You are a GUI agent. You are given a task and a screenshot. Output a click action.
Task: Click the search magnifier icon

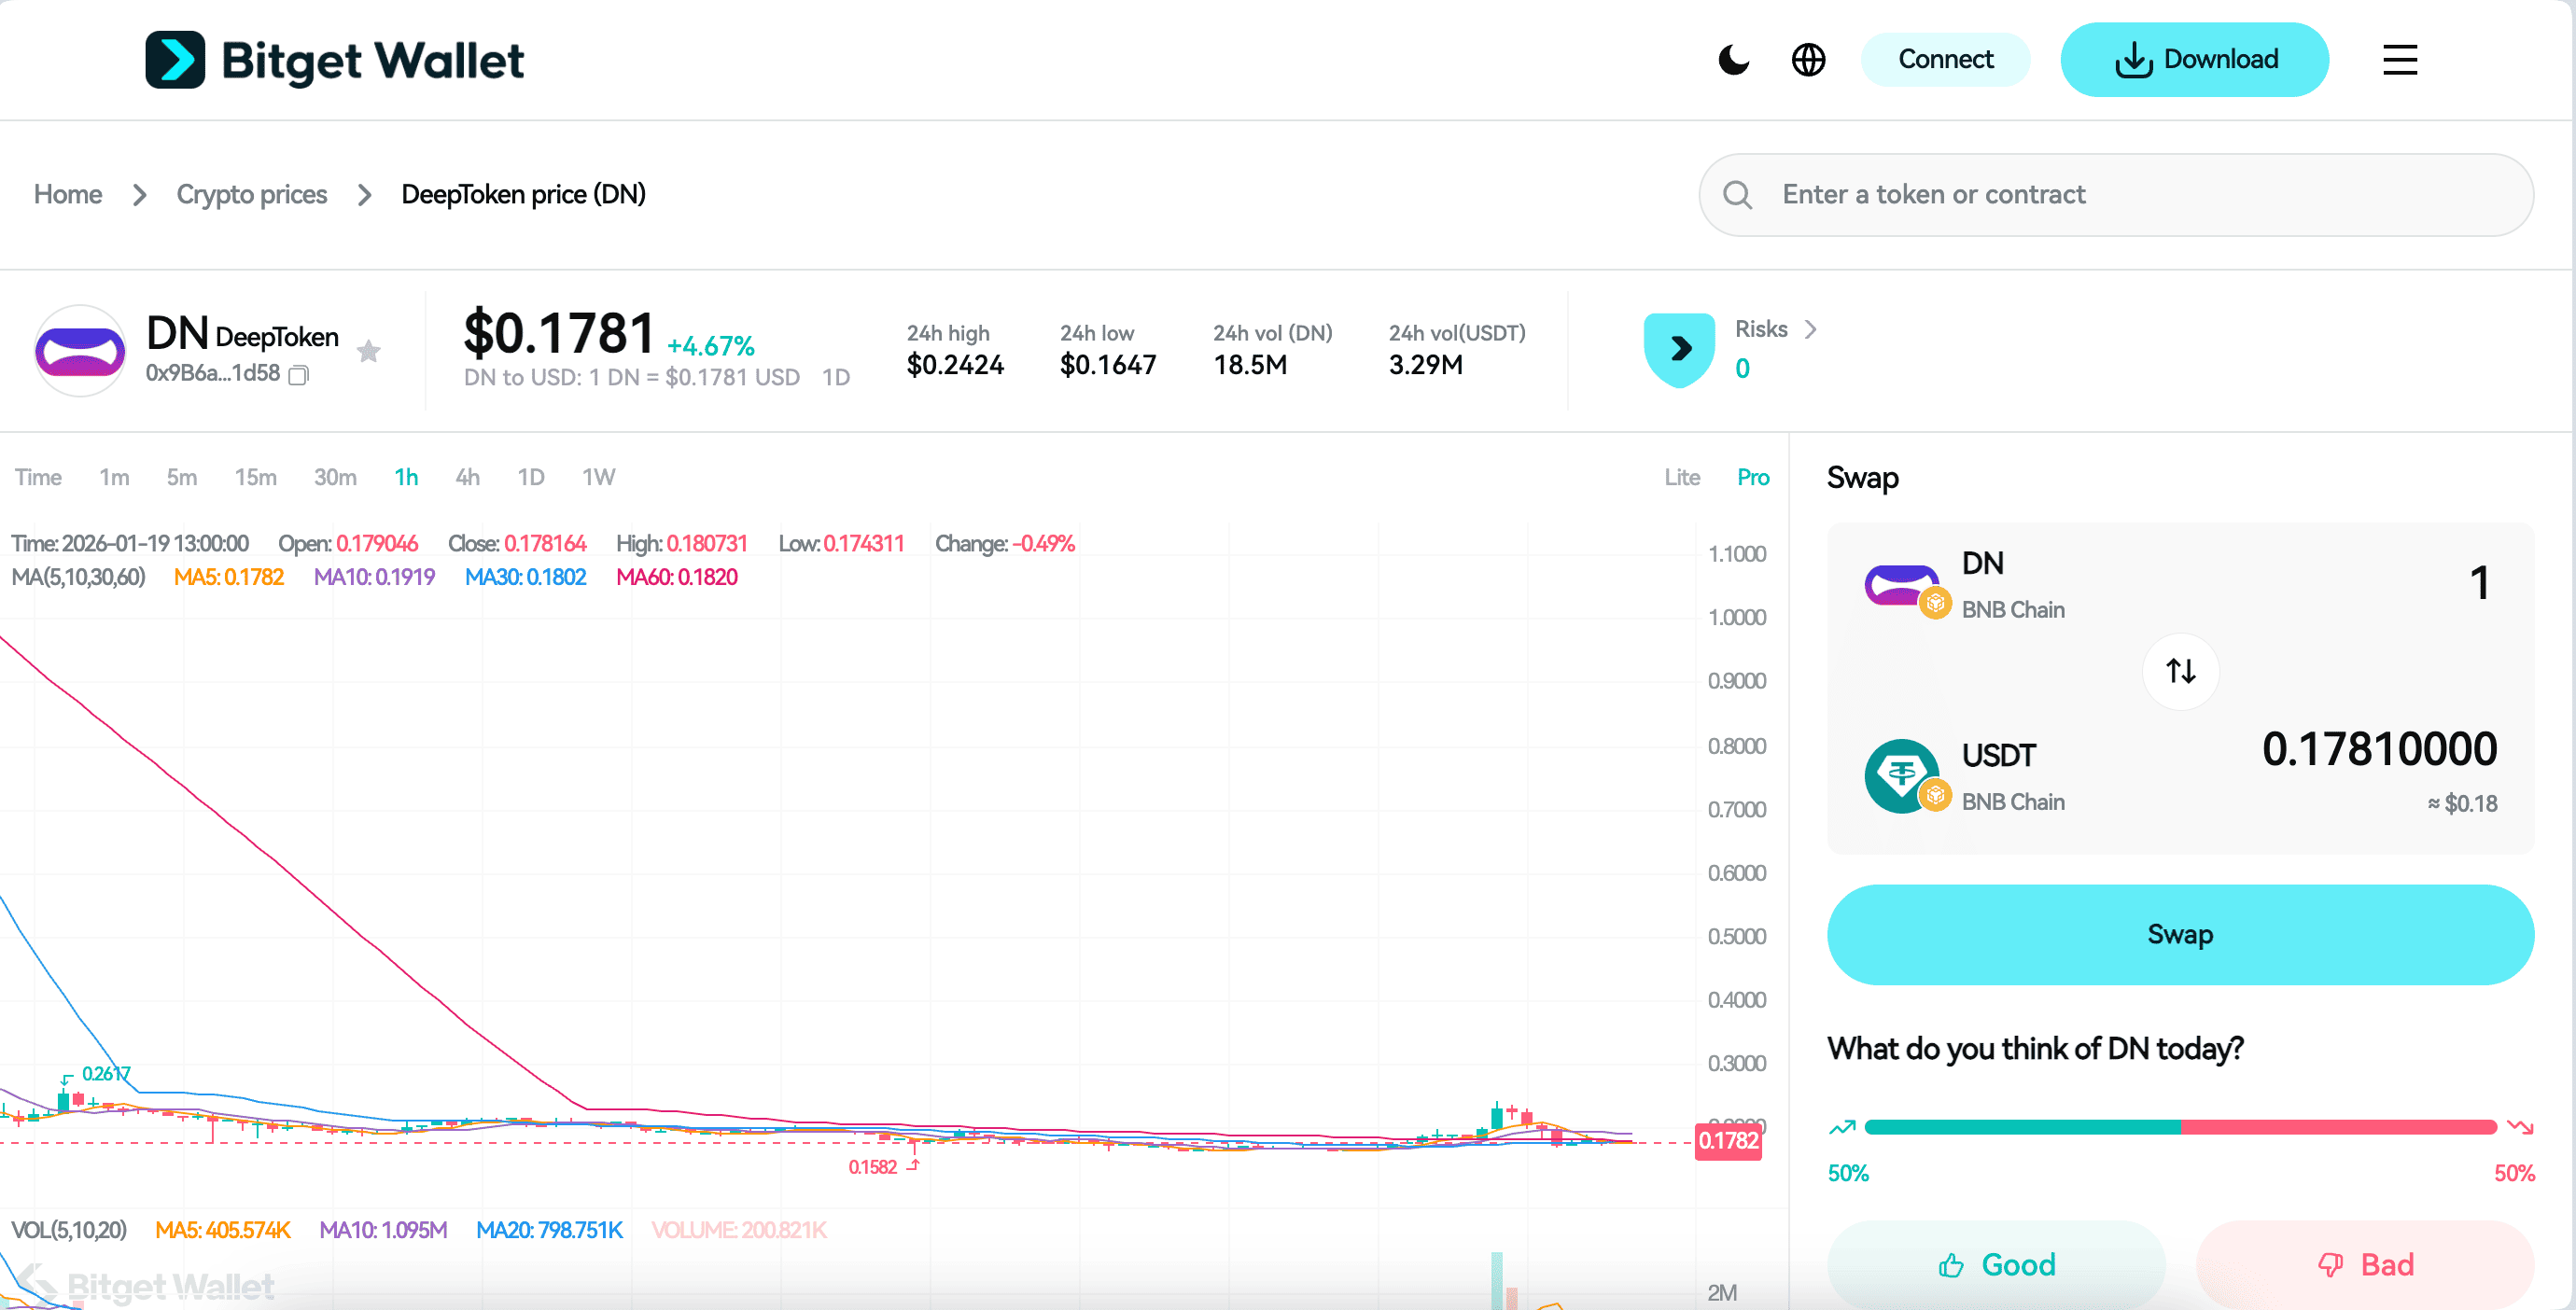1737,194
